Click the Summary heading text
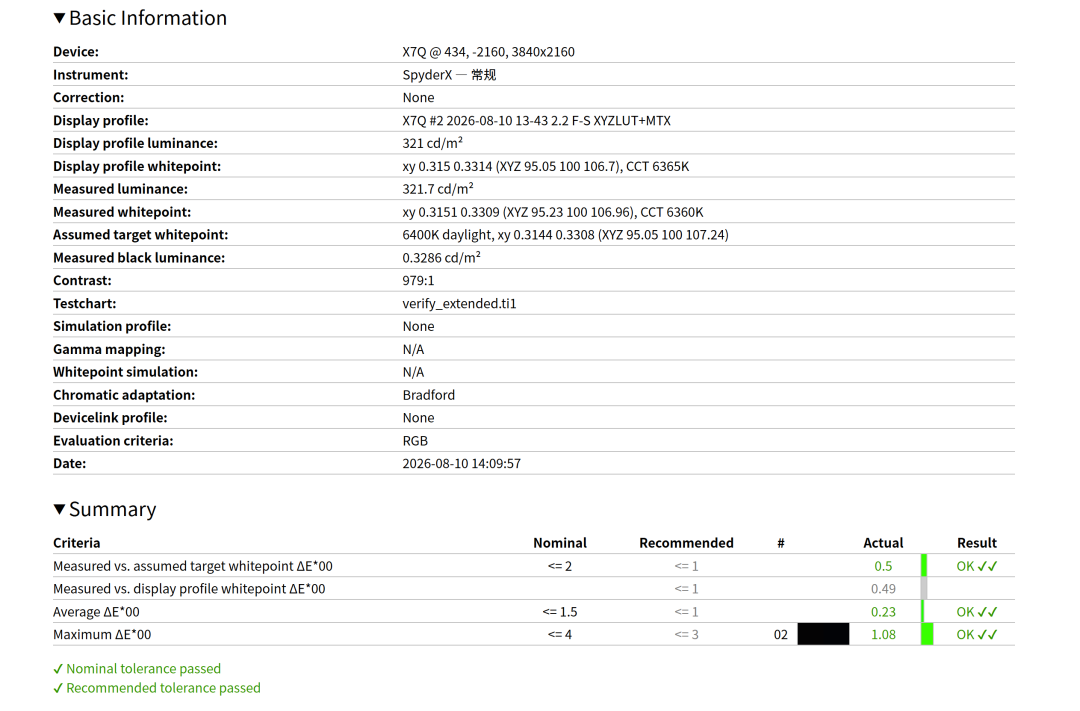The width and height of the screenshot is (1080, 711). [x=113, y=509]
